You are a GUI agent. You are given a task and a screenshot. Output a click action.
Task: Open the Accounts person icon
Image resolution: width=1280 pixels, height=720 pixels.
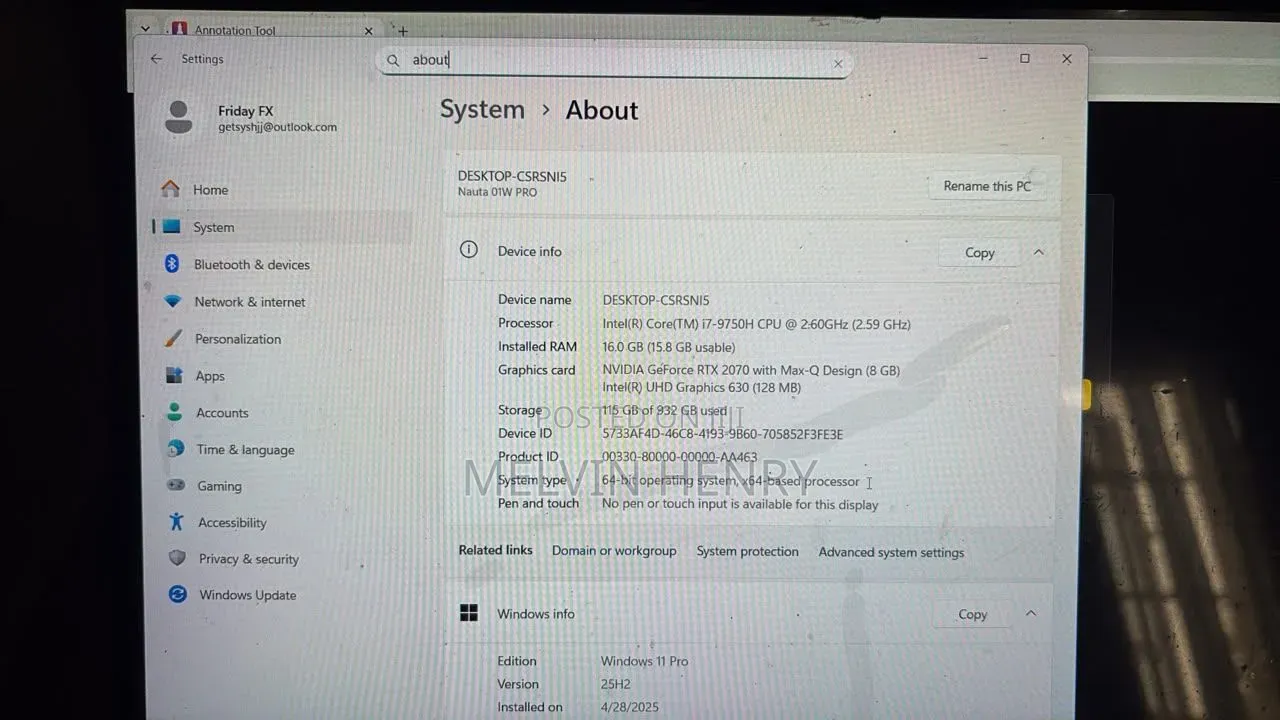pos(175,412)
